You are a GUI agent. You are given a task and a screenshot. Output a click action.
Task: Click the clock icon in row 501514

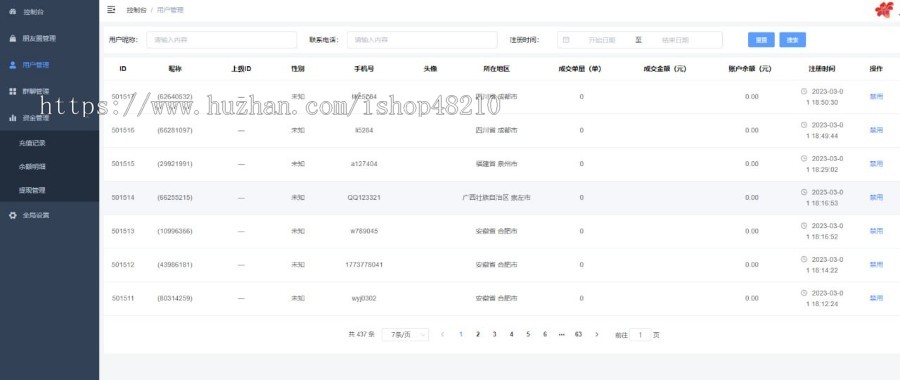point(804,192)
